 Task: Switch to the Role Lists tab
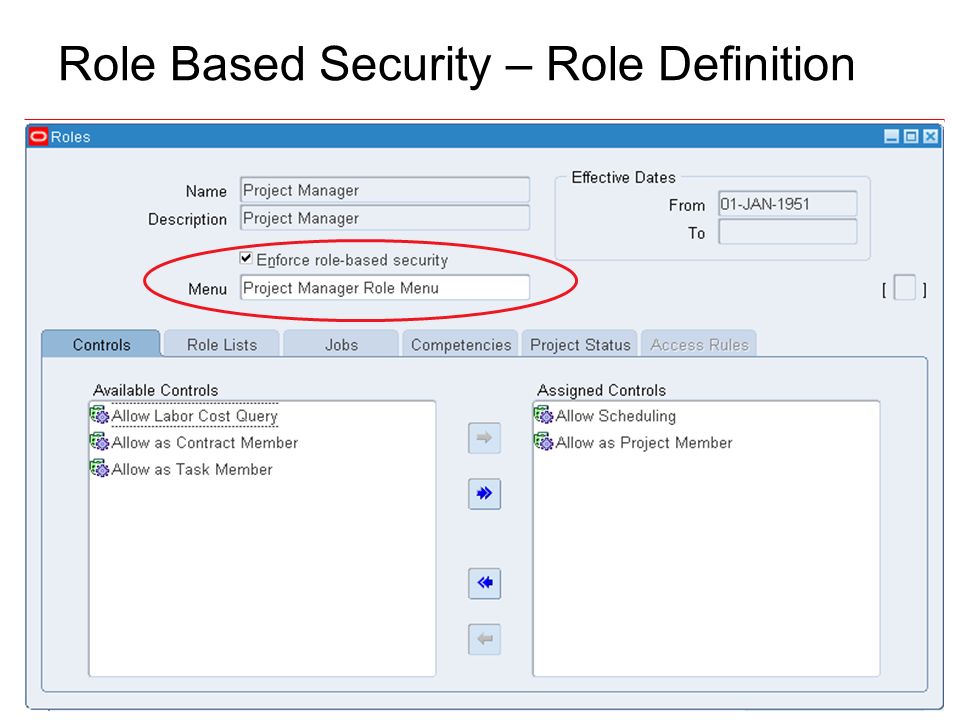coord(222,345)
